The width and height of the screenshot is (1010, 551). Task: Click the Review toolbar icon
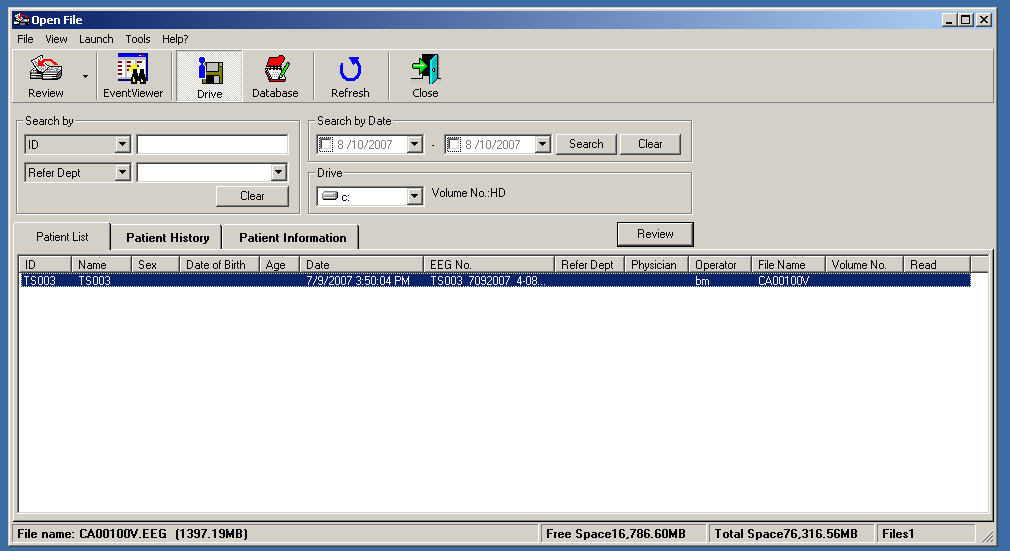pyautogui.click(x=45, y=71)
